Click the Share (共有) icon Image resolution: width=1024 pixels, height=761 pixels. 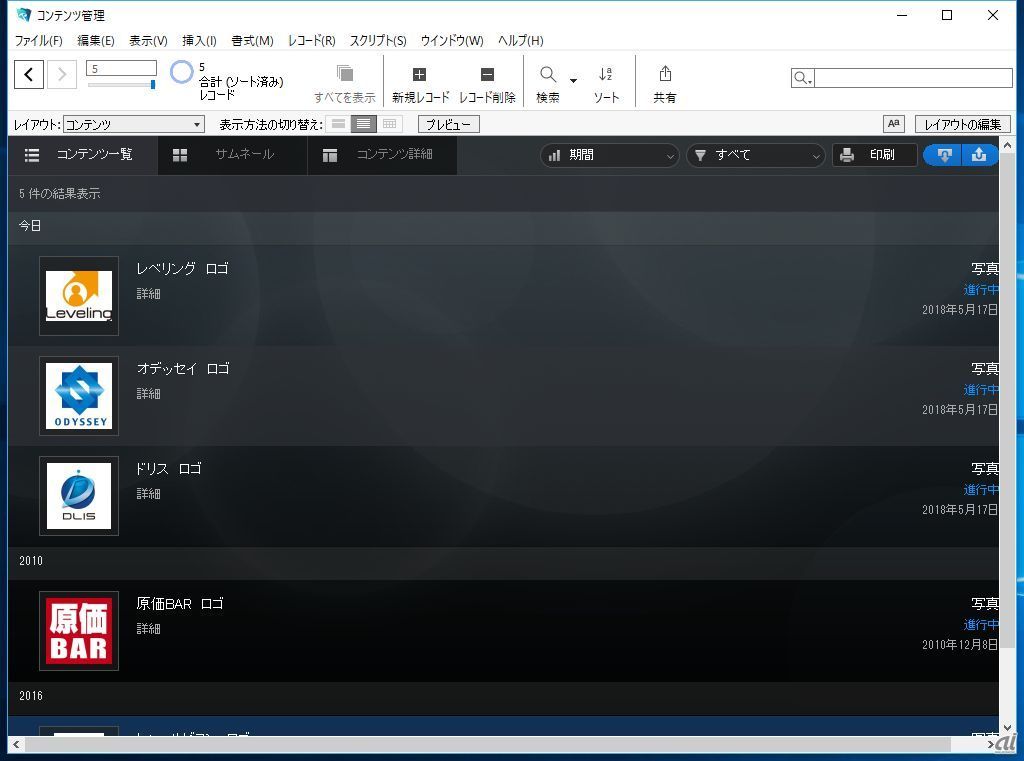click(665, 75)
